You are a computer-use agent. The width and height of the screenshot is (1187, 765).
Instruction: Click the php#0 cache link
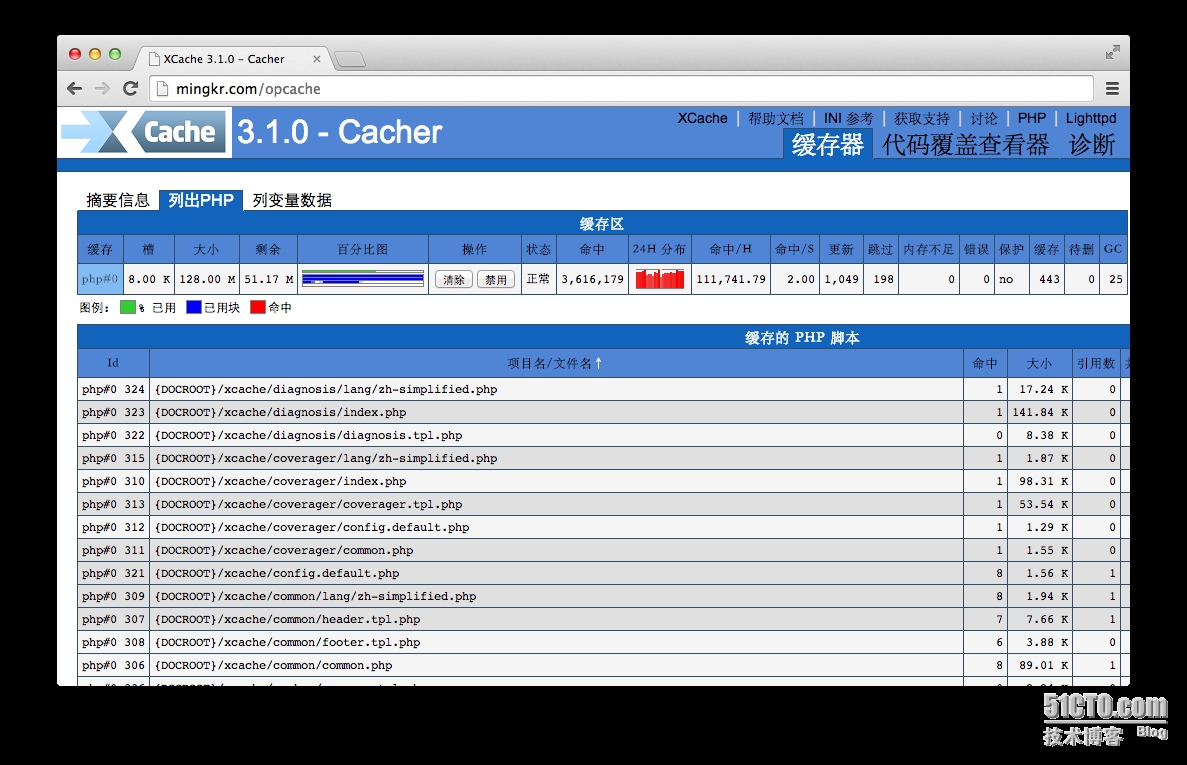[x=100, y=278]
